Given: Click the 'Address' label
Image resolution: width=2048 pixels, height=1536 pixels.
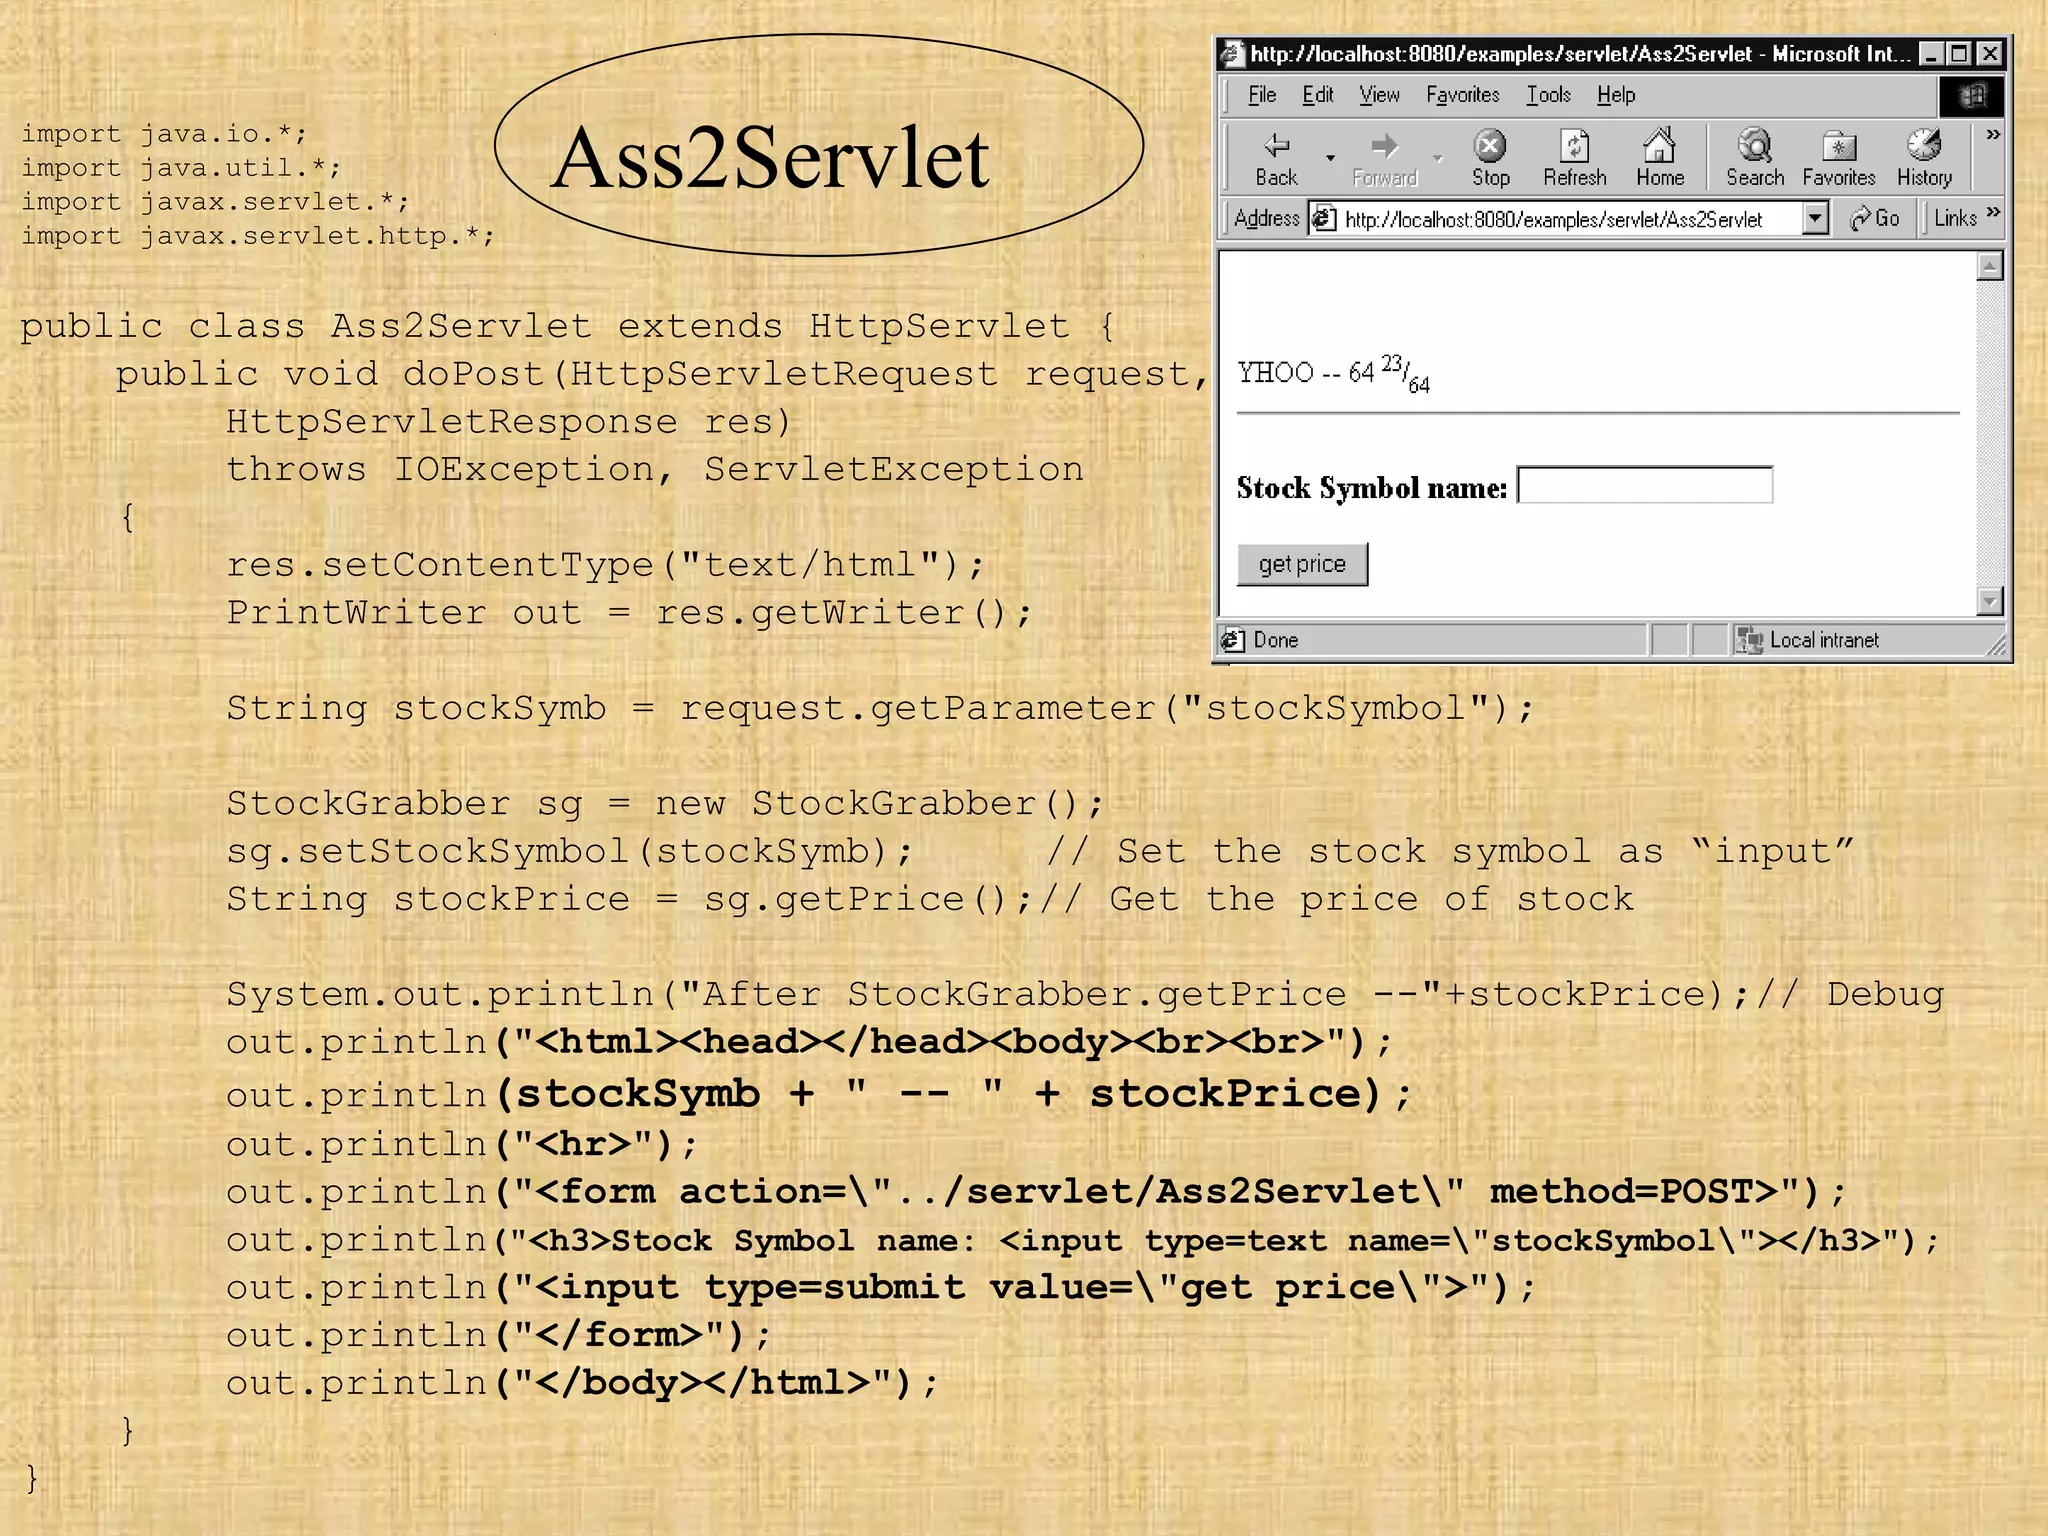Looking at the screenshot, I should point(1266,218).
